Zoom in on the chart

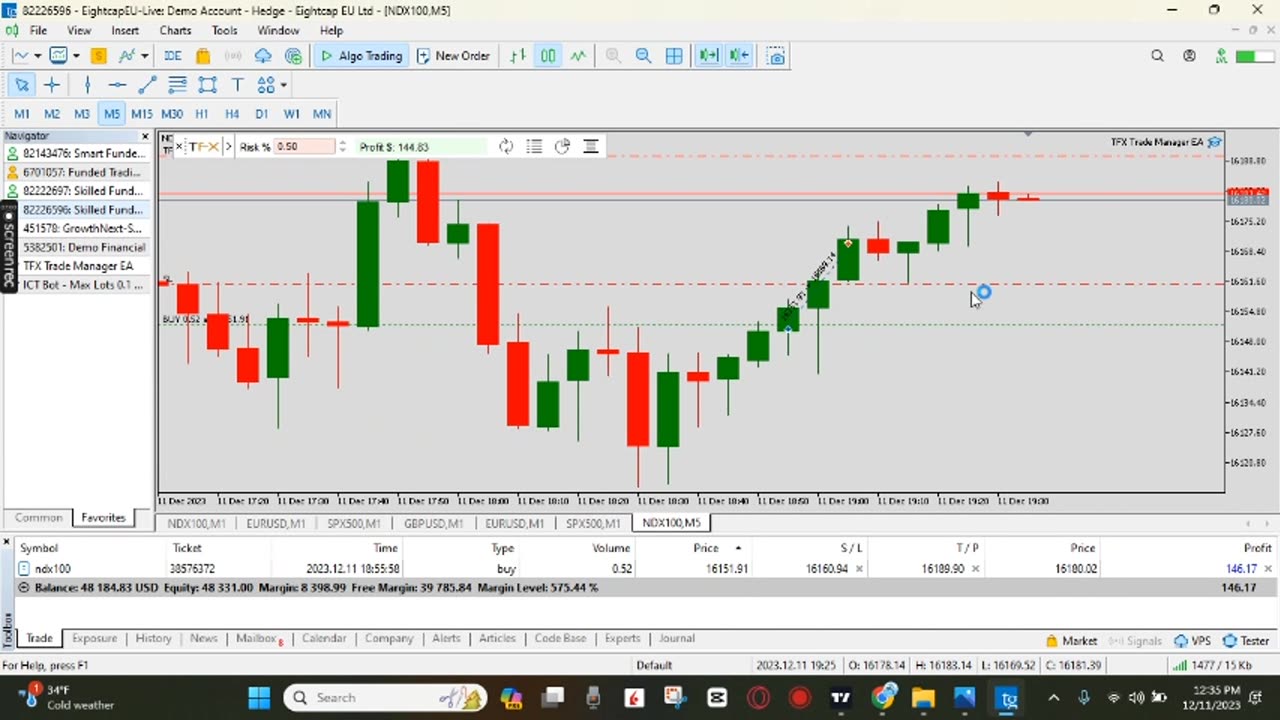(613, 56)
